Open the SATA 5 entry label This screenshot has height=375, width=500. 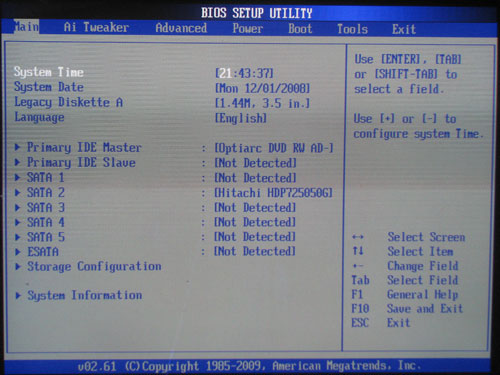tap(46, 237)
